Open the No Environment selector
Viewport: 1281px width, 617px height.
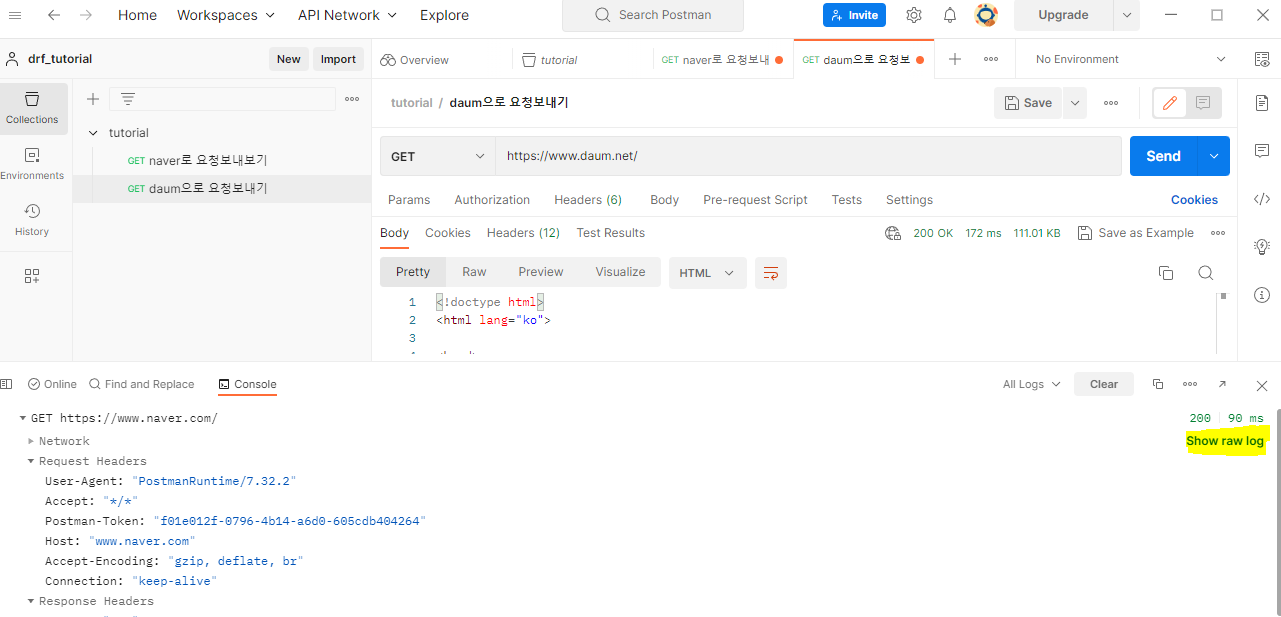tap(1130, 59)
